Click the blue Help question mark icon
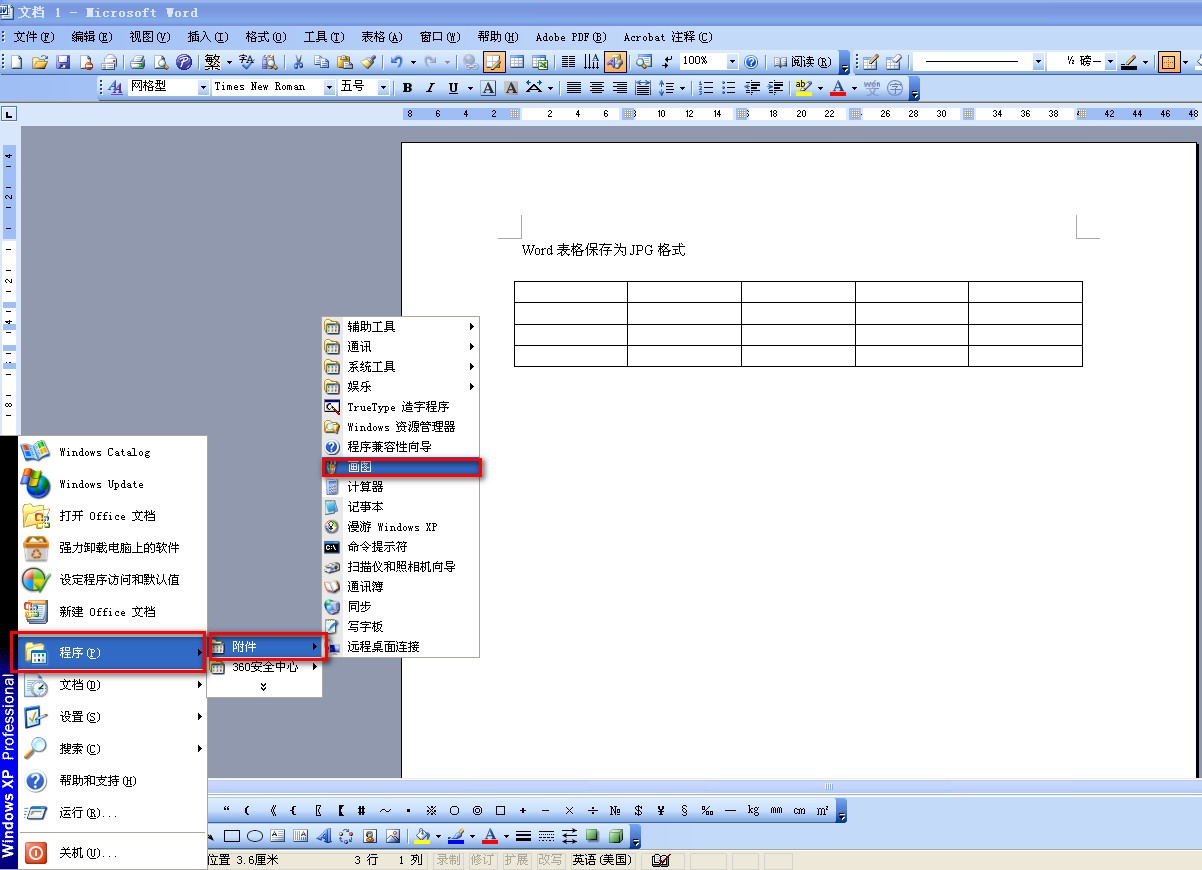Viewport: 1202px width, 870px height. 751,62
